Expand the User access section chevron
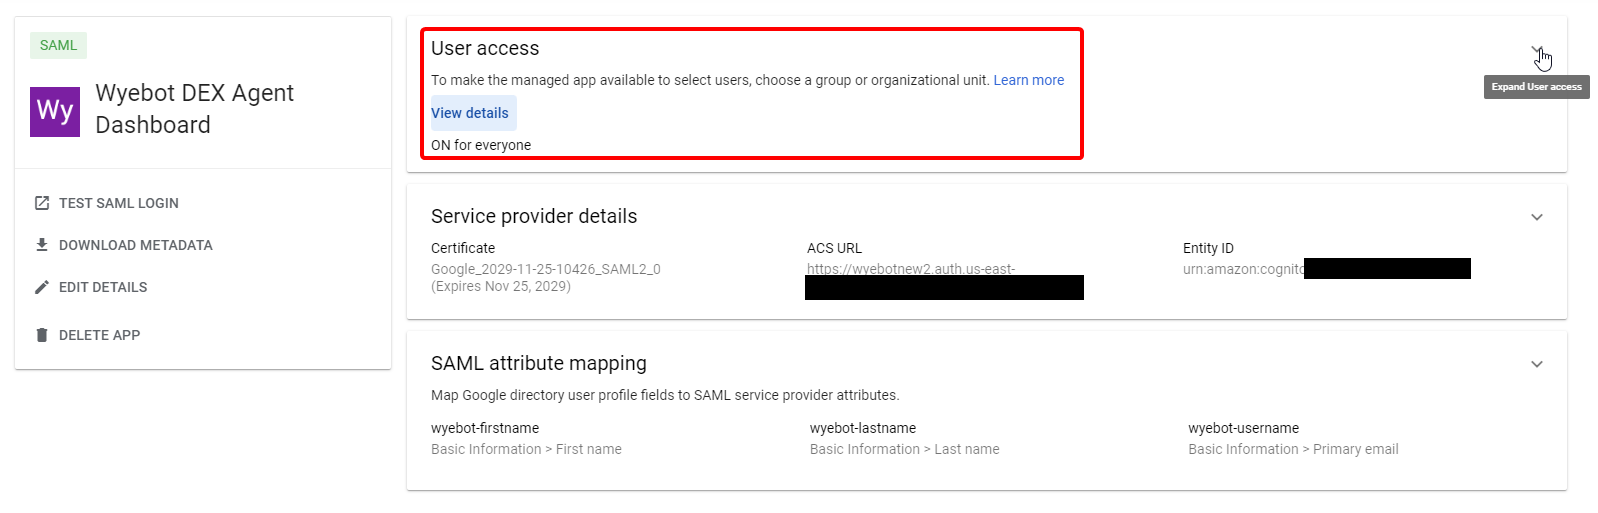 1537,50
